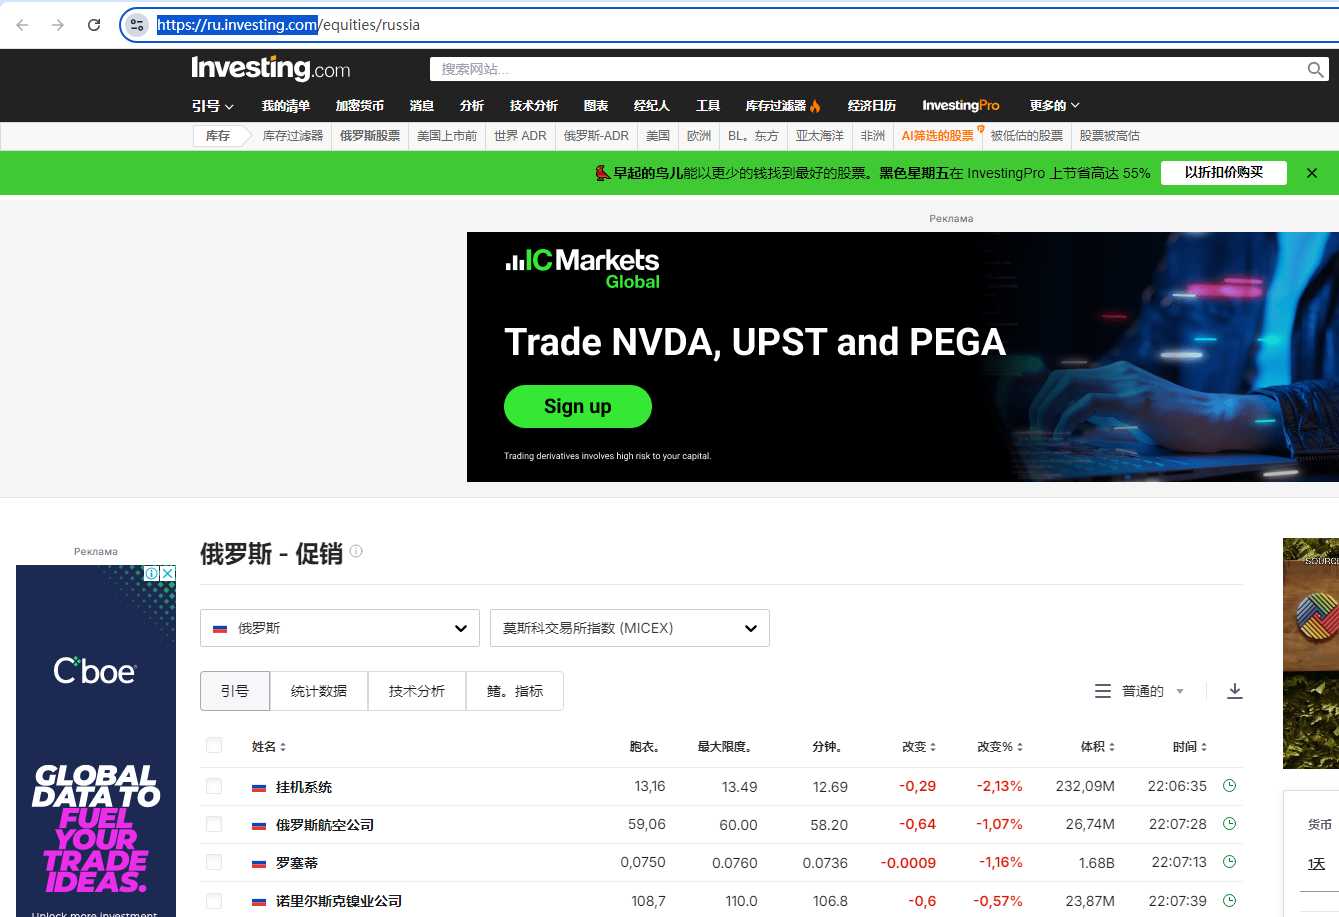Screen dimensions: 1339x917
Task: Open 经济日历 in the main navigation
Action: tap(872, 106)
